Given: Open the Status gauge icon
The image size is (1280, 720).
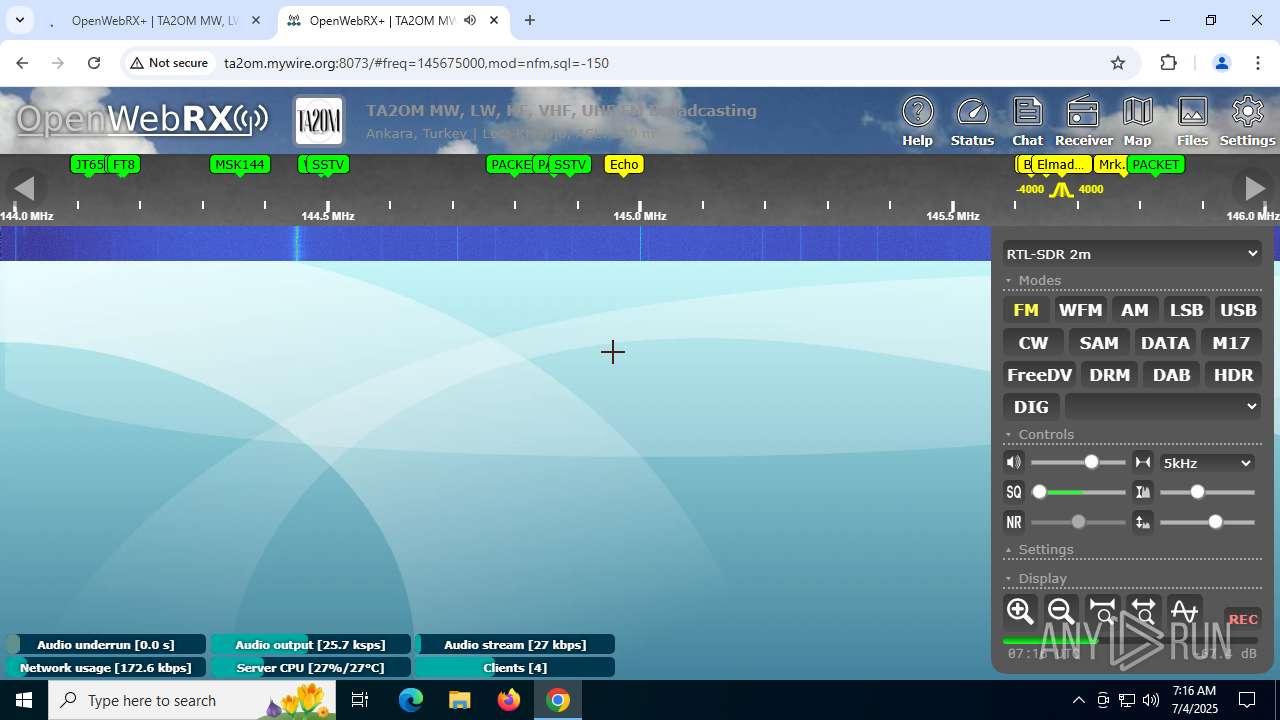Looking at the screenshot, I should 972,122.
